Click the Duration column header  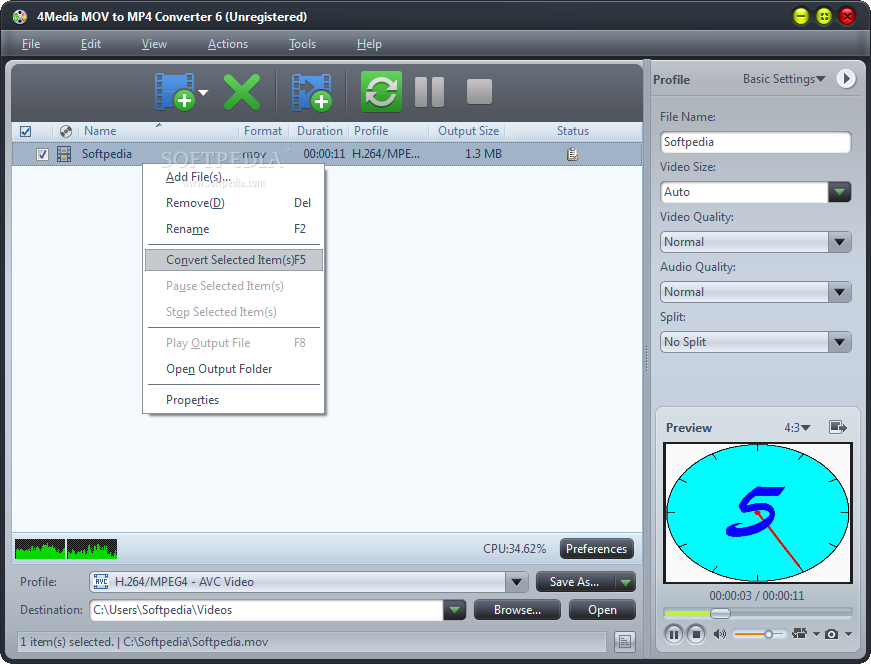point(319,131)
